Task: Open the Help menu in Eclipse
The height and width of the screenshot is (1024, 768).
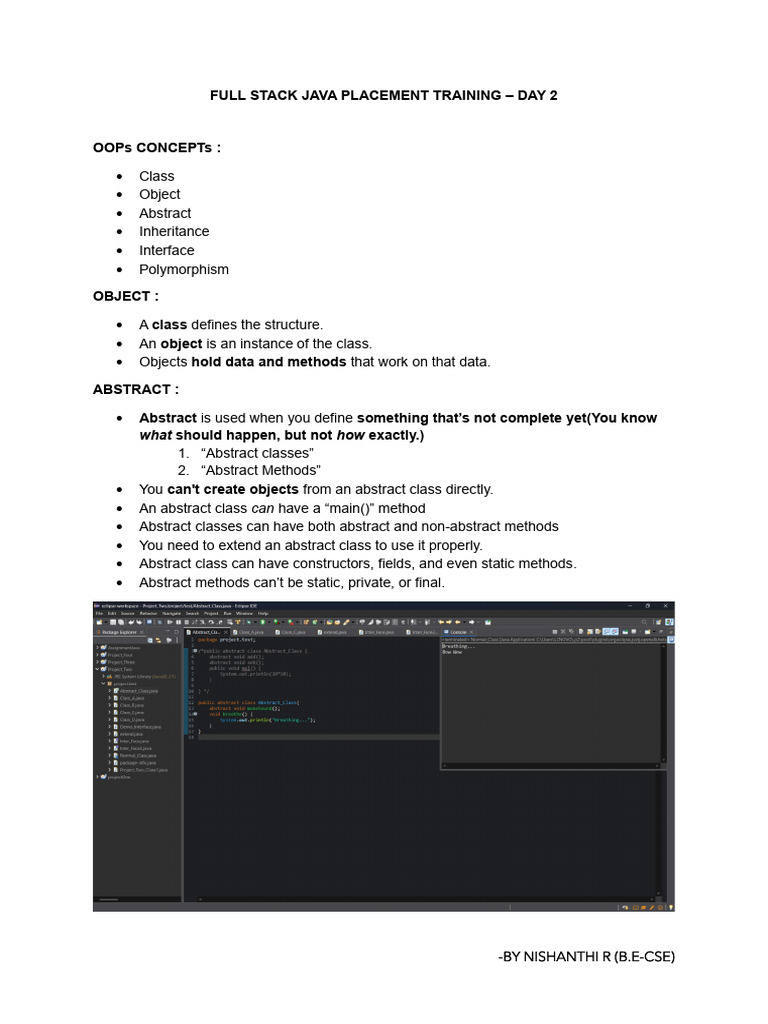Action: (x=263, y=613)
